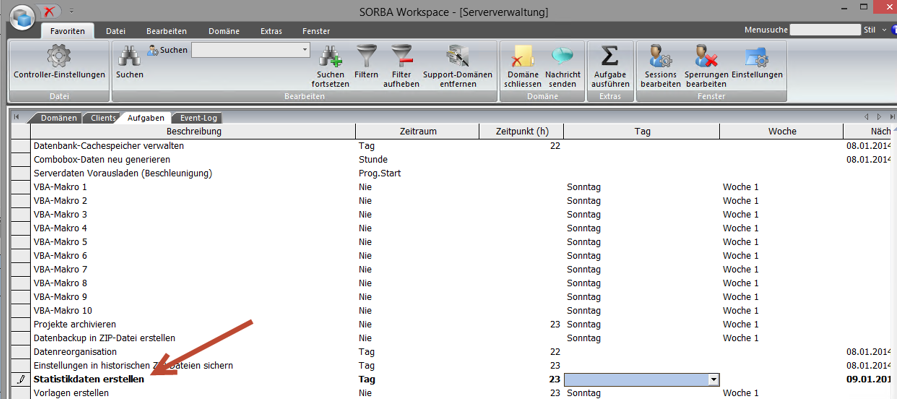Open the Stil dropdown

[x=884, y=30]
